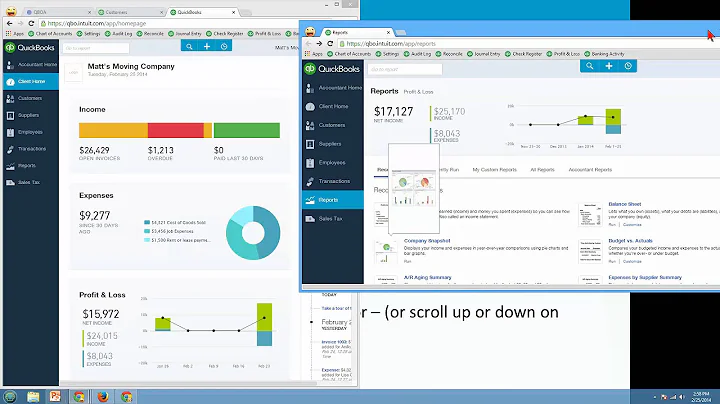Open Customers icon in homepage window sidebar
Screen dimensions: 720x404
pyautogui.click(x=11, y=98)
